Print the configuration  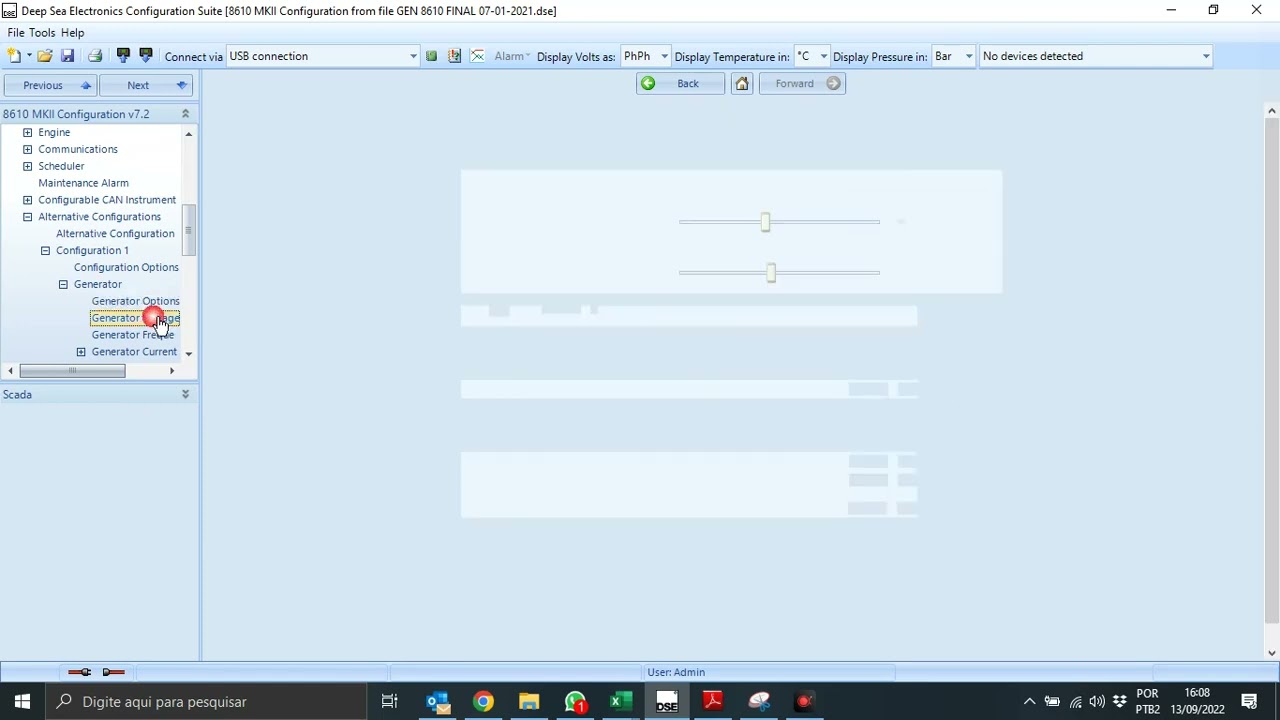pos(95,56)
